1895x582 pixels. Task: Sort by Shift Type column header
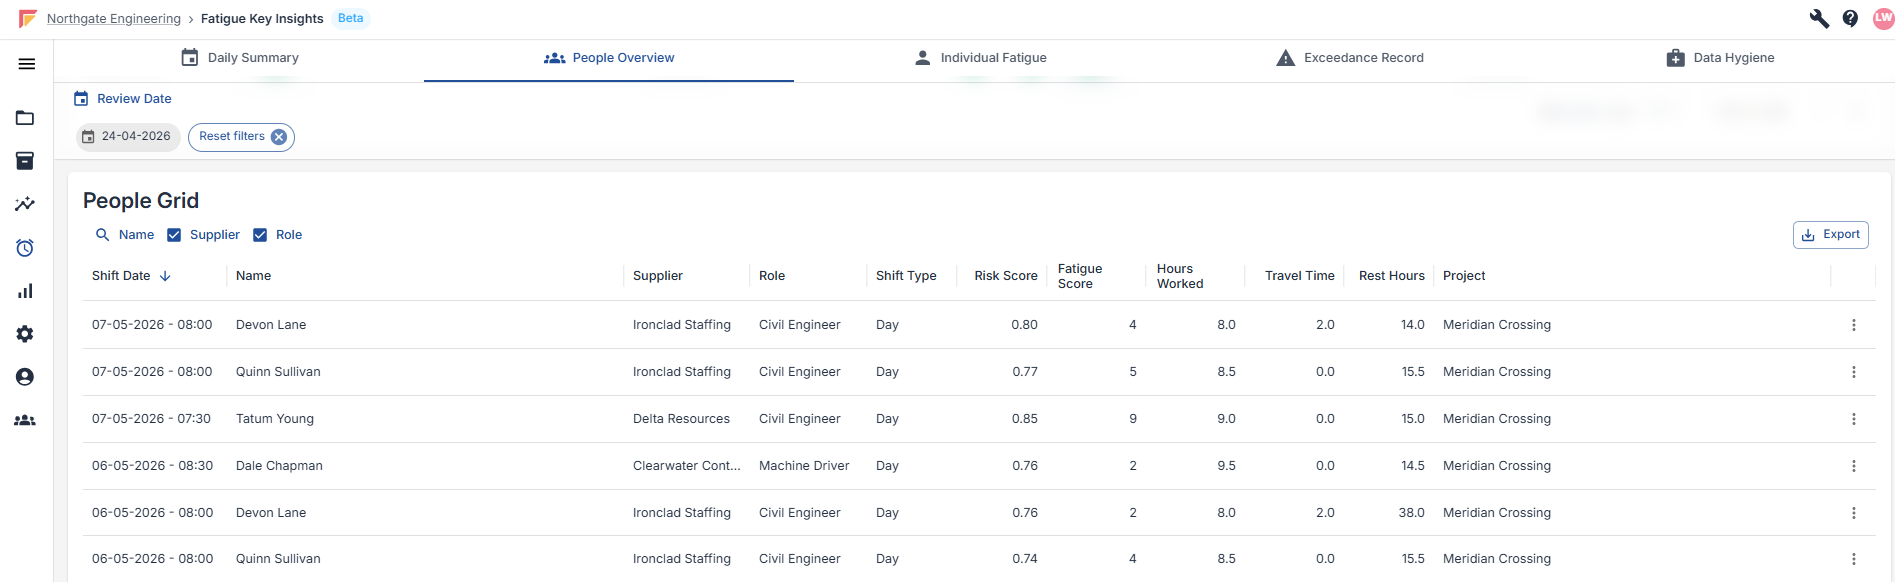(x=906, y=276)
